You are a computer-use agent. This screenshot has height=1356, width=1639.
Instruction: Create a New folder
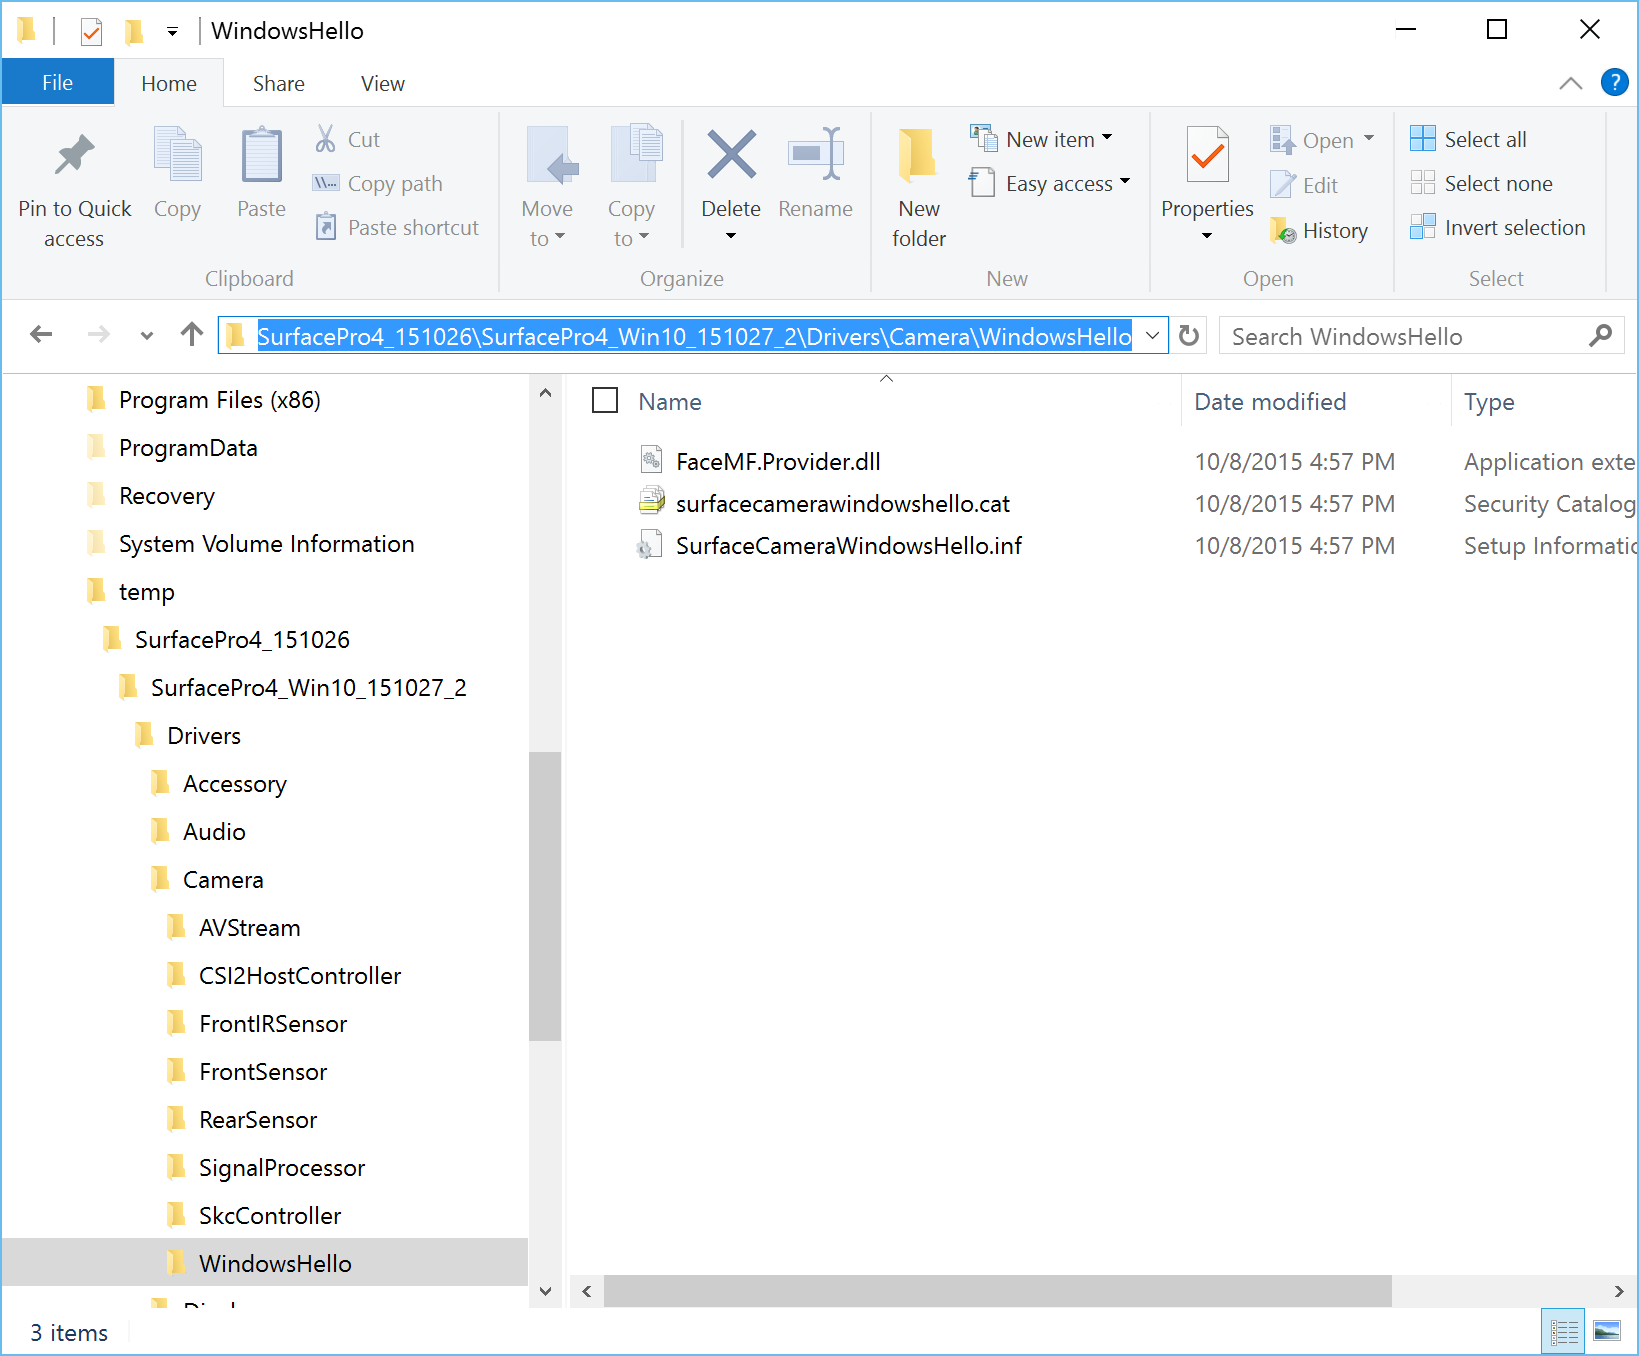coord(918,187)
